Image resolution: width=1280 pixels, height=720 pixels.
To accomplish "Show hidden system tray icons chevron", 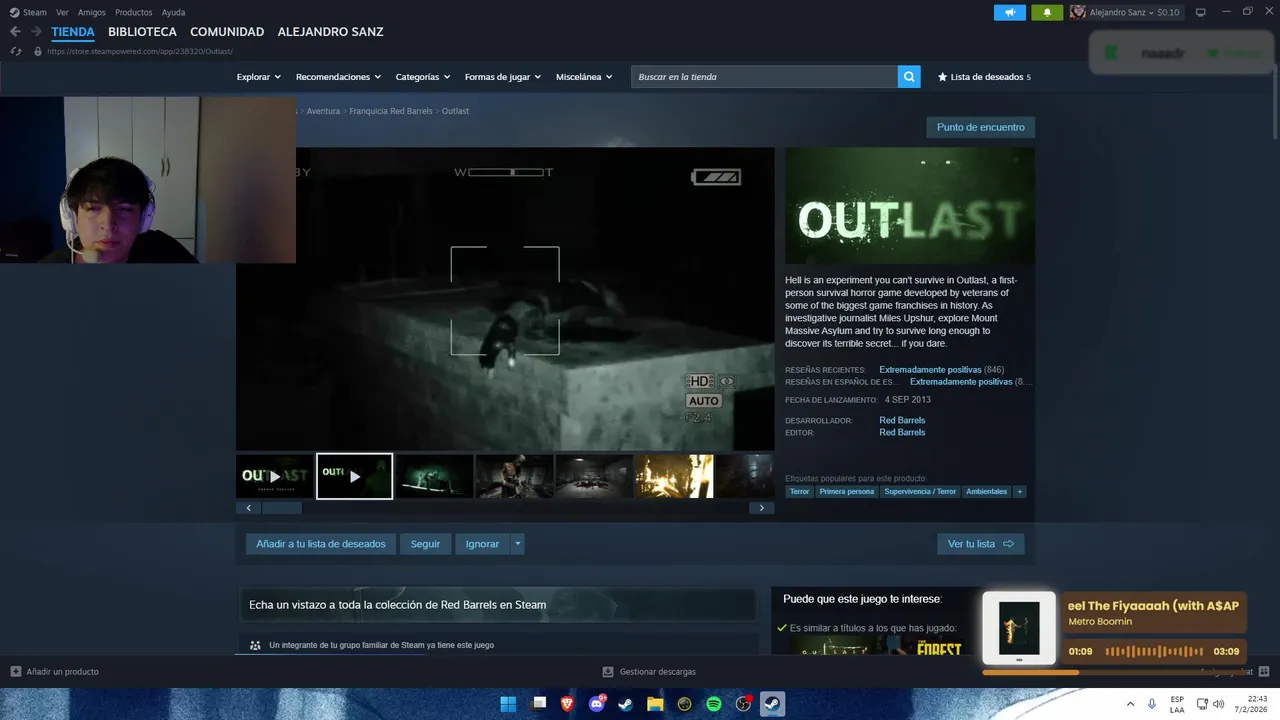I will 1130,704.
